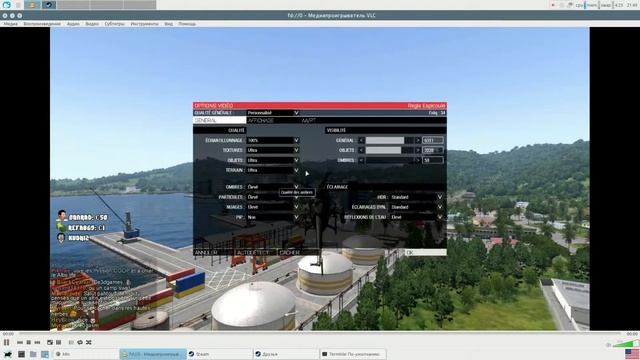Viewport: 640px width, 360px height.
Task: Open Qualité Générale preset dropdown
Action: pyautogui.click(x=273, y=113)
